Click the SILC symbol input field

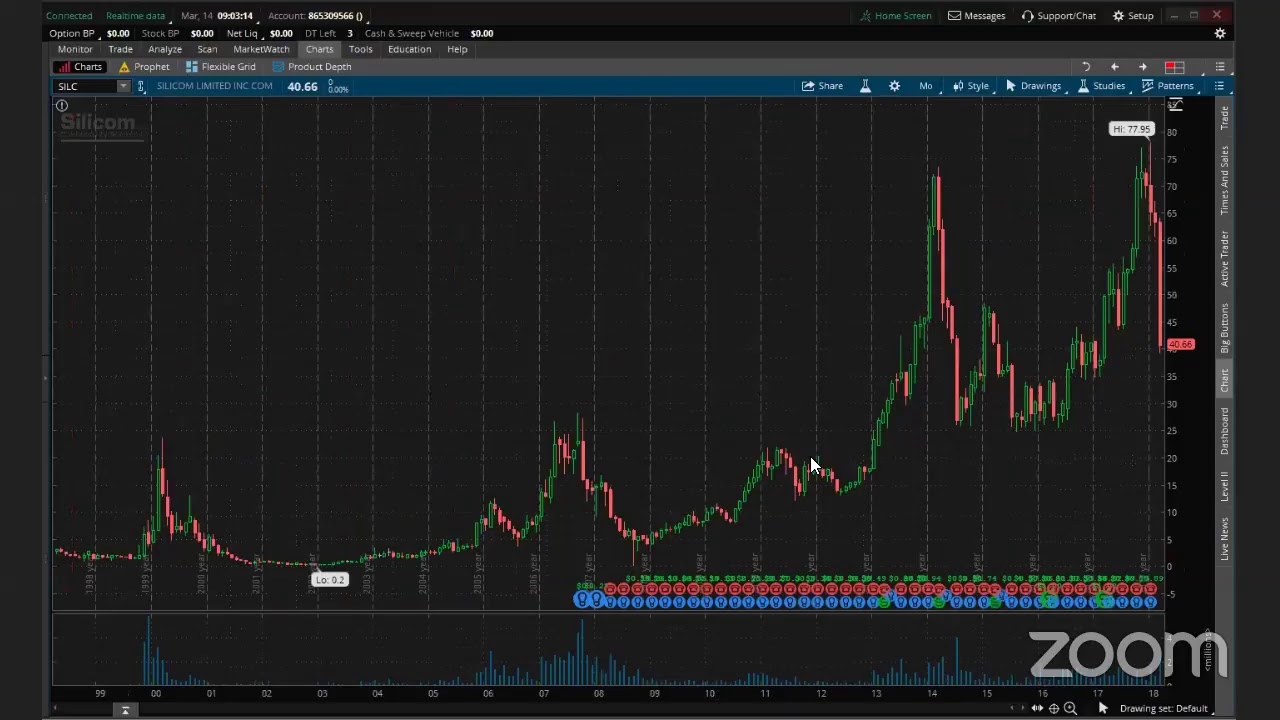(x=85, y=86)
